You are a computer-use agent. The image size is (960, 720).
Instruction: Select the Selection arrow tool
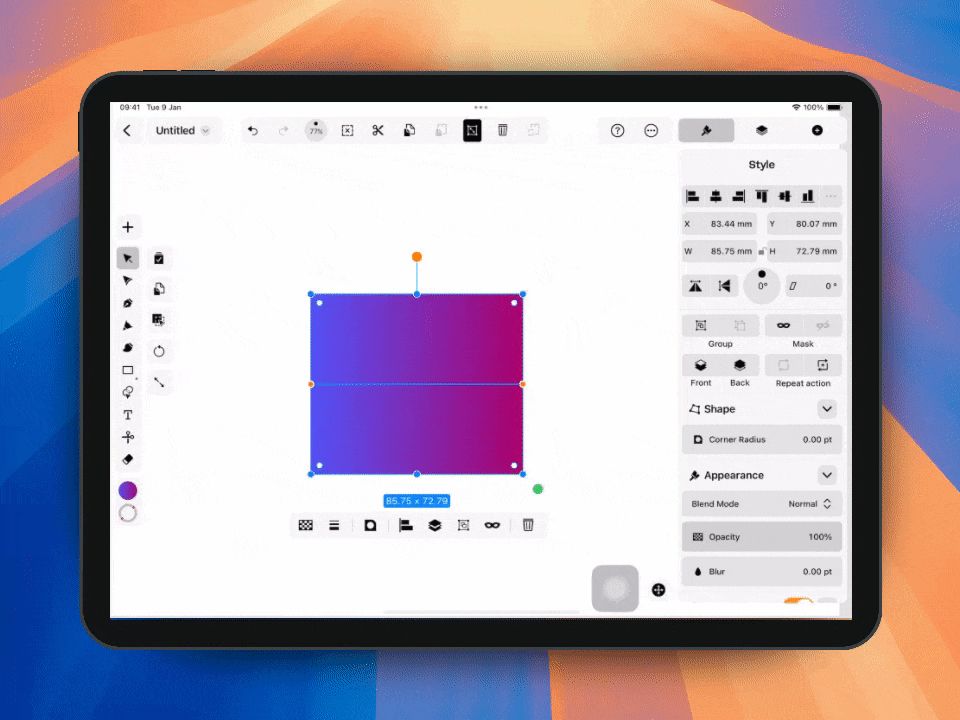pos(127,258)
